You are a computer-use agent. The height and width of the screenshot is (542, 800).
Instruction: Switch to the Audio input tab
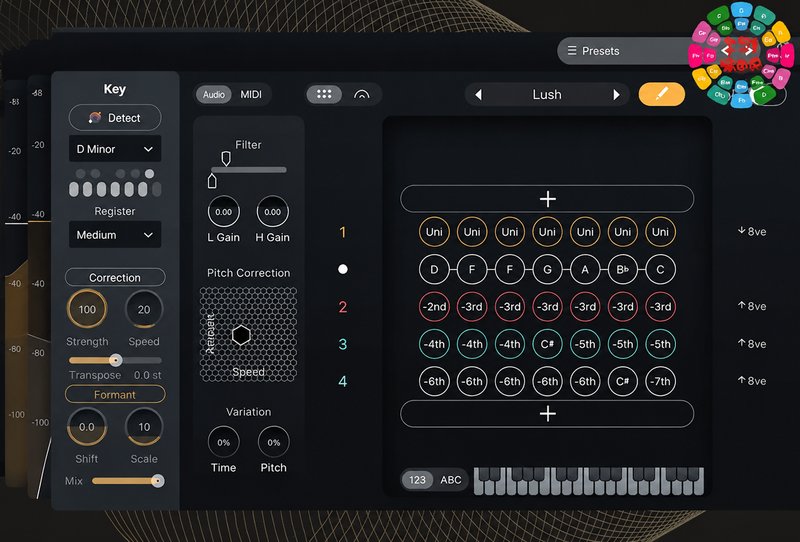[214, 94]
